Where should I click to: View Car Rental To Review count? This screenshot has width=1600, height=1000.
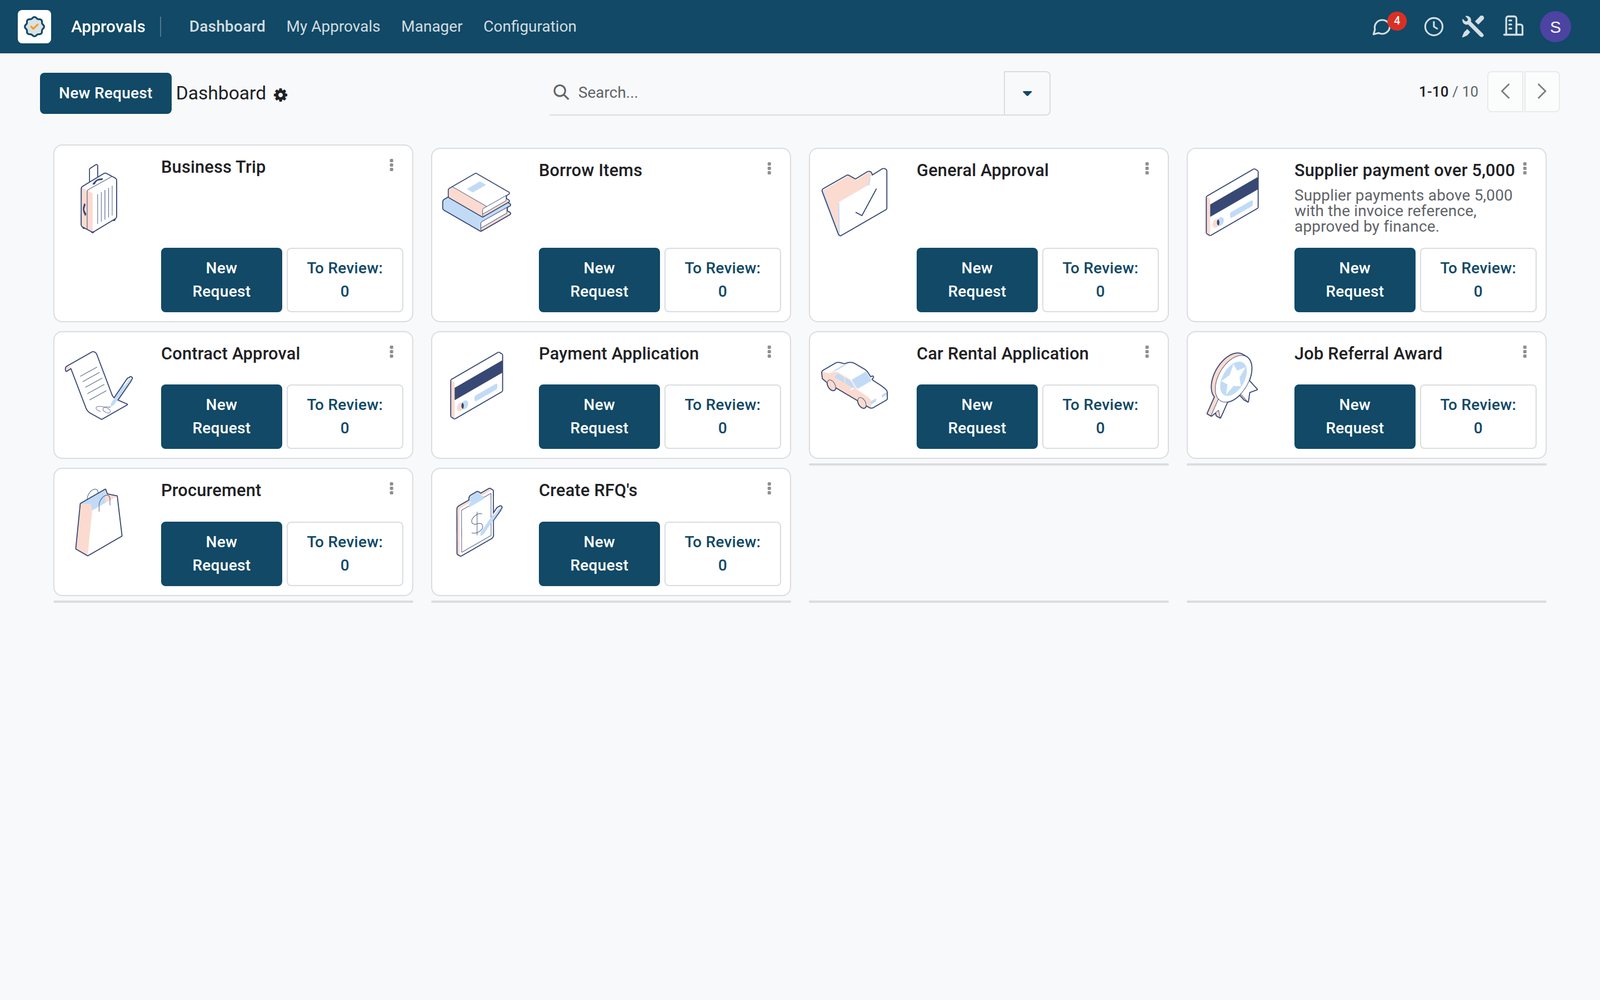point(1100,417)
